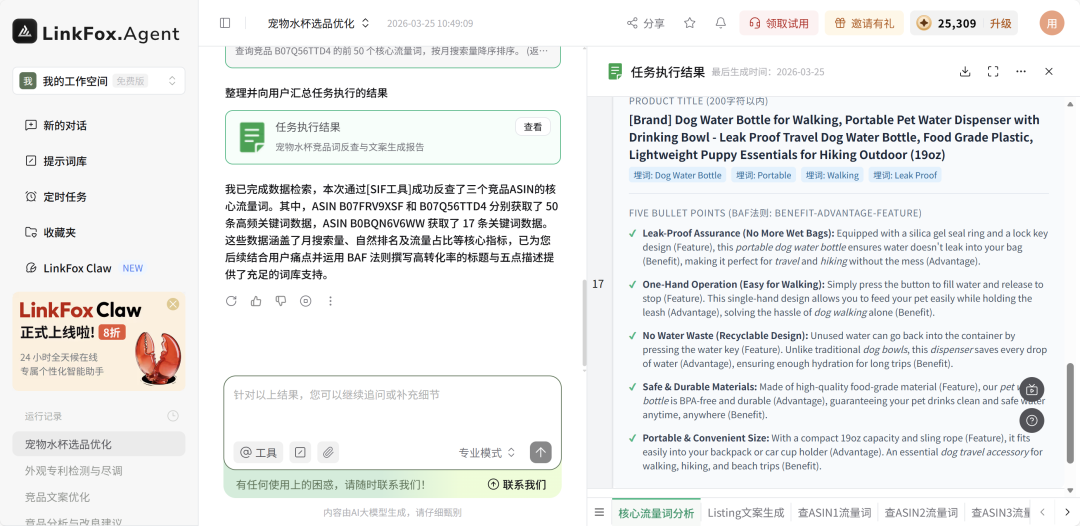Close the LinkFox Claw promo banner

tap(173, 304)
